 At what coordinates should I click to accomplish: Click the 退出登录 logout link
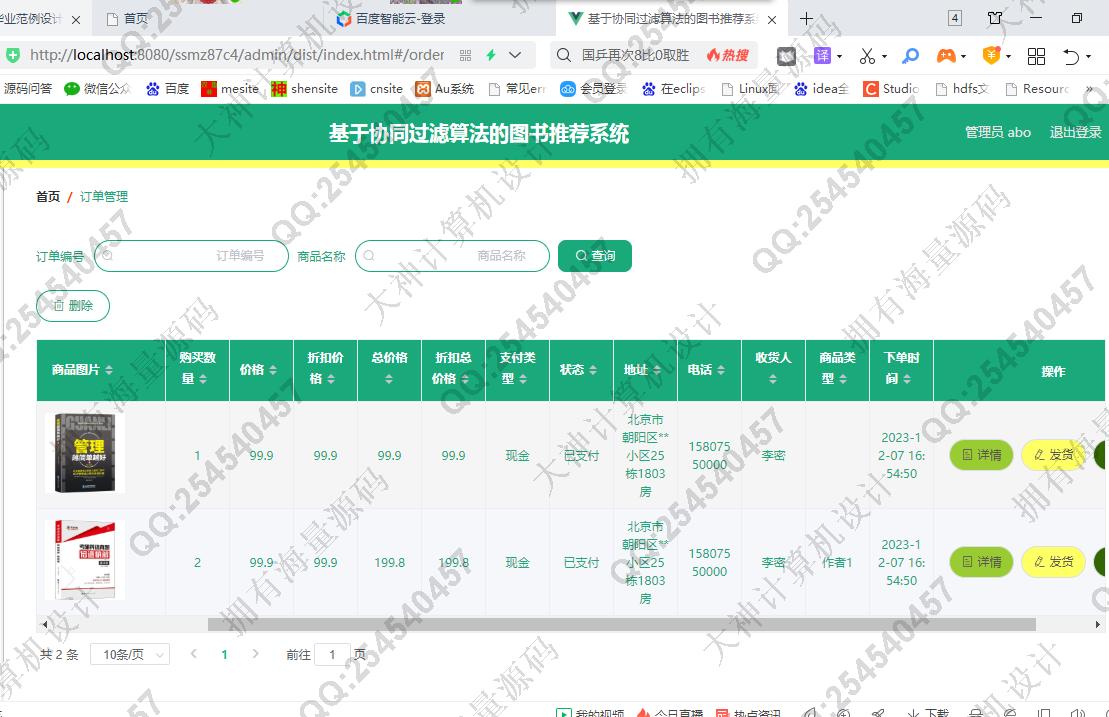[x=1075, y=132]
